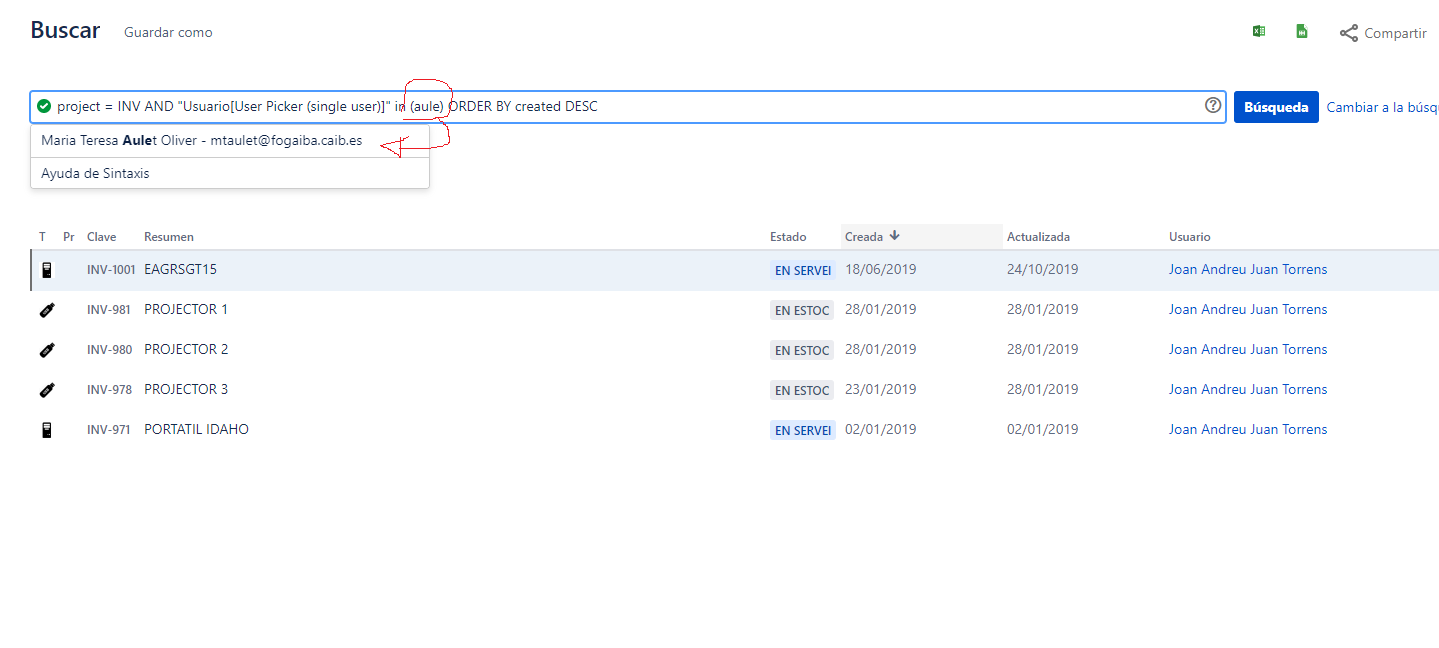Click Guardar como to save the filter
The width and height of the screenshot is (1439, 648).
click(168, 32)
